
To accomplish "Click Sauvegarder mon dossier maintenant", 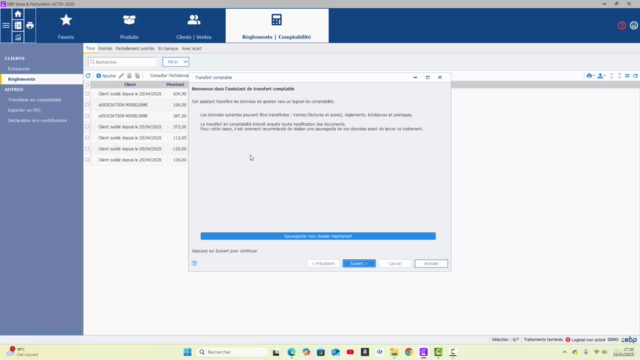I will 318,236.
